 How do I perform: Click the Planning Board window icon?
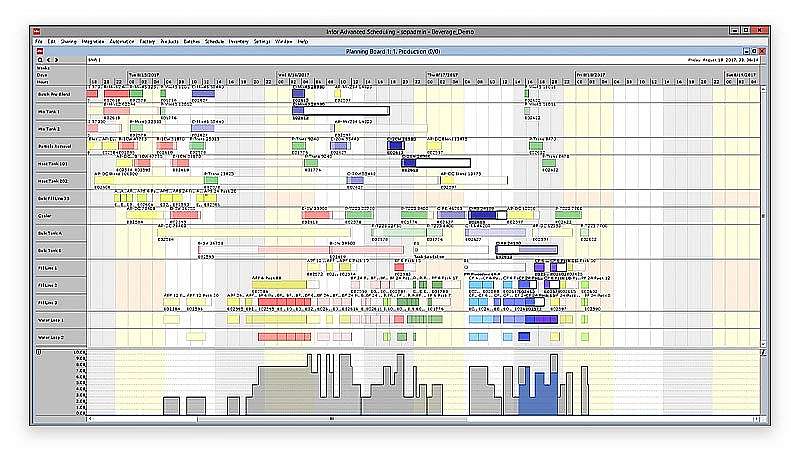40,49
